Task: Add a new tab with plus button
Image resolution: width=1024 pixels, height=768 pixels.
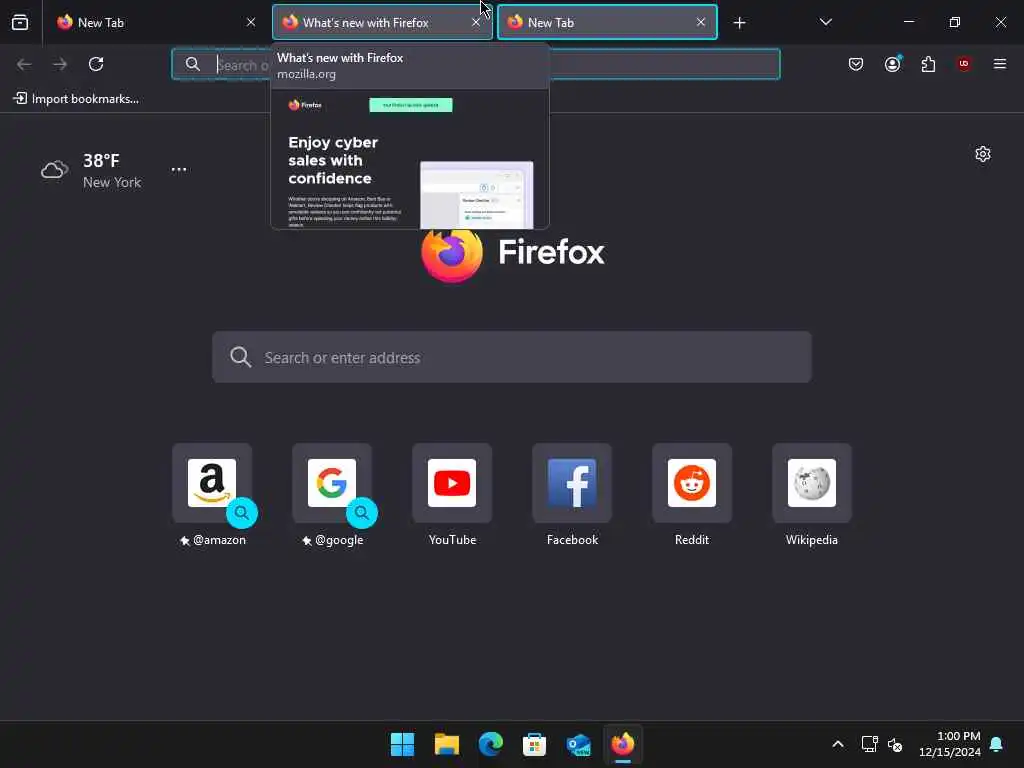Action: 739,23
